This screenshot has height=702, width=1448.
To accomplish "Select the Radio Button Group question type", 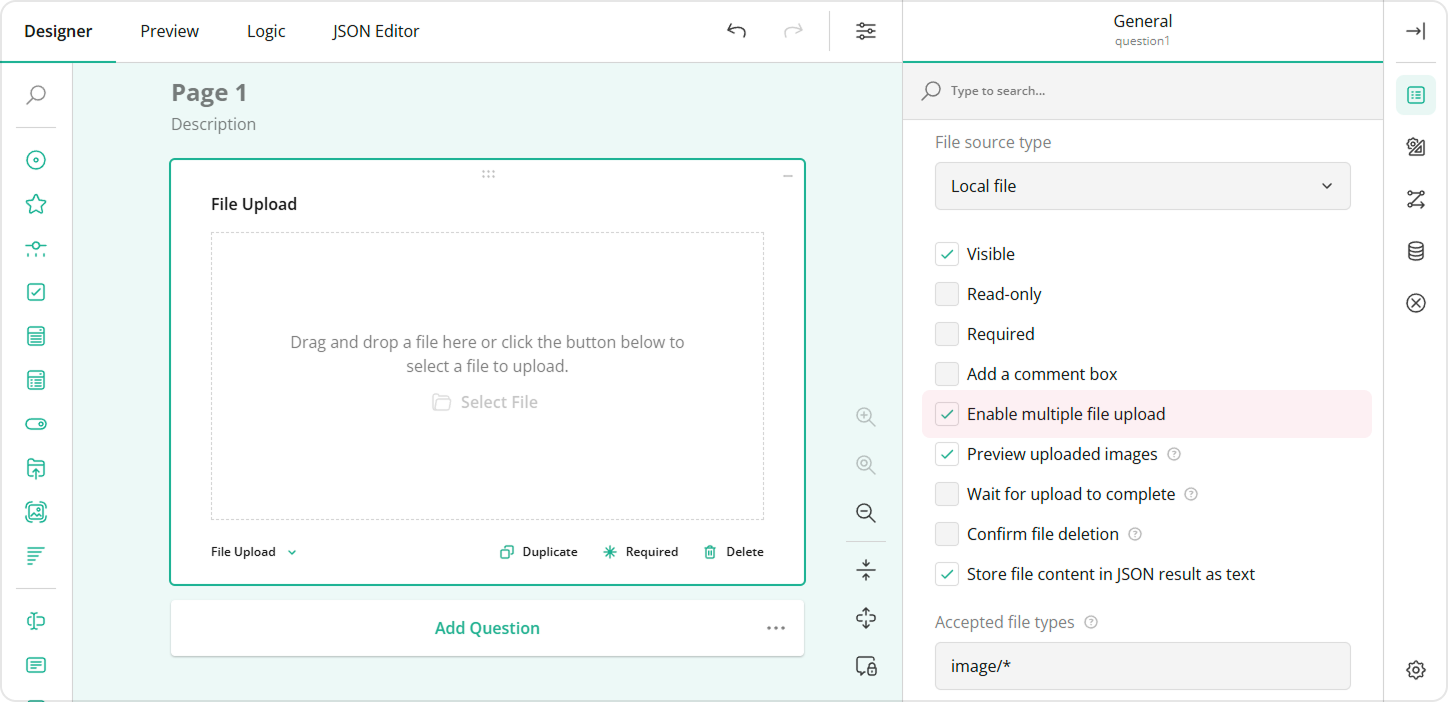I will [36, 159].
